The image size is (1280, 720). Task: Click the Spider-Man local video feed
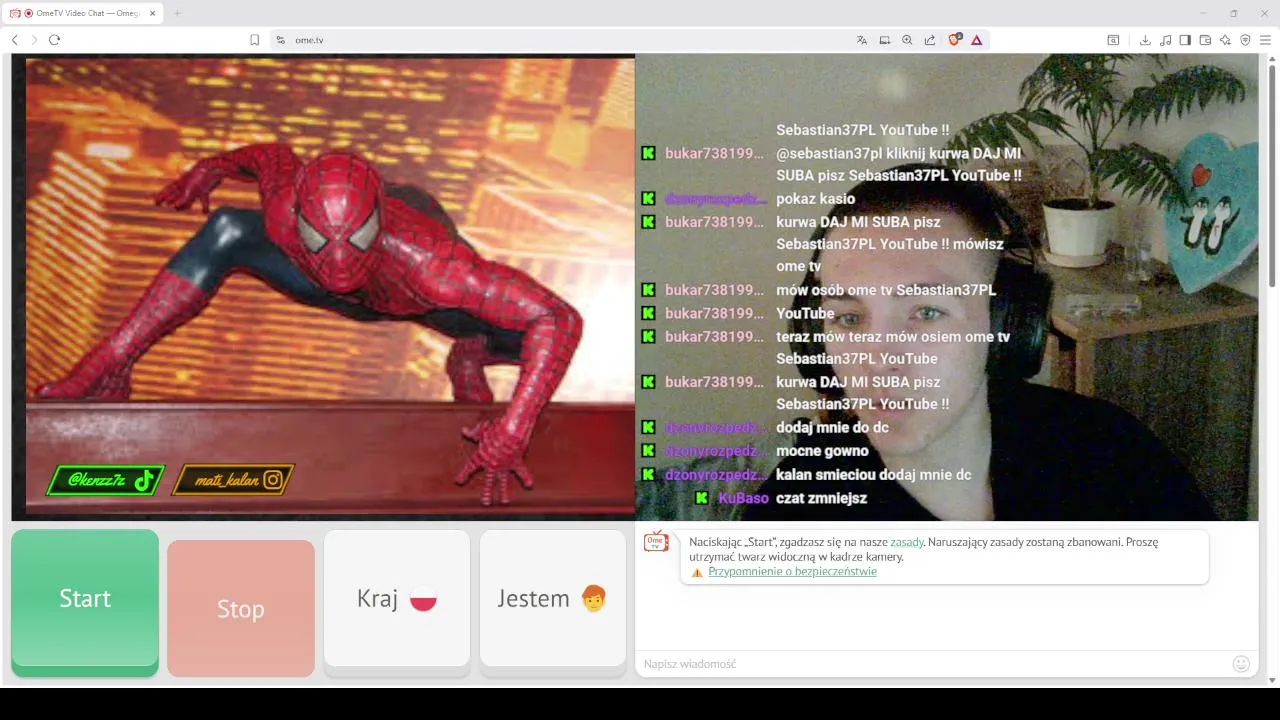pyautogui.click(x=323, y=287)
